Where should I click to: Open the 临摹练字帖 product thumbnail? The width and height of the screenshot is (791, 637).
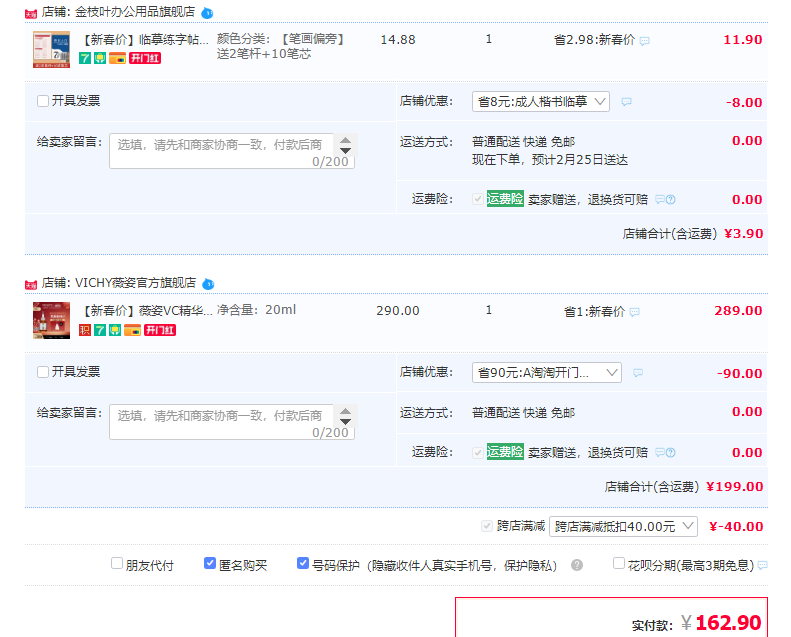(x=51, y=49)
